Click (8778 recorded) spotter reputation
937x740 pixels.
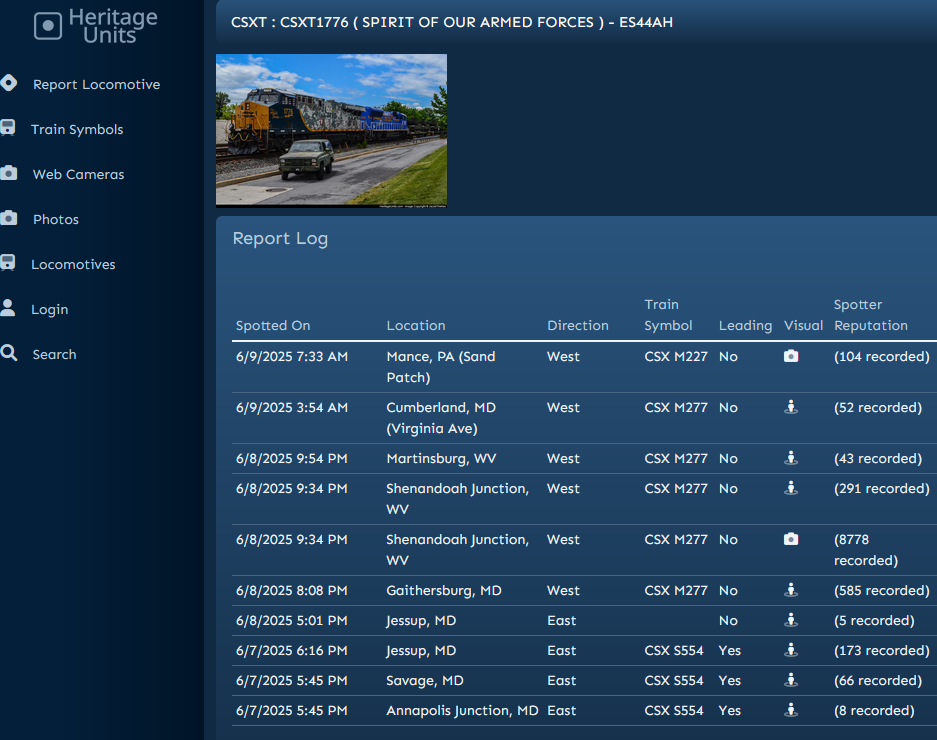866,550
